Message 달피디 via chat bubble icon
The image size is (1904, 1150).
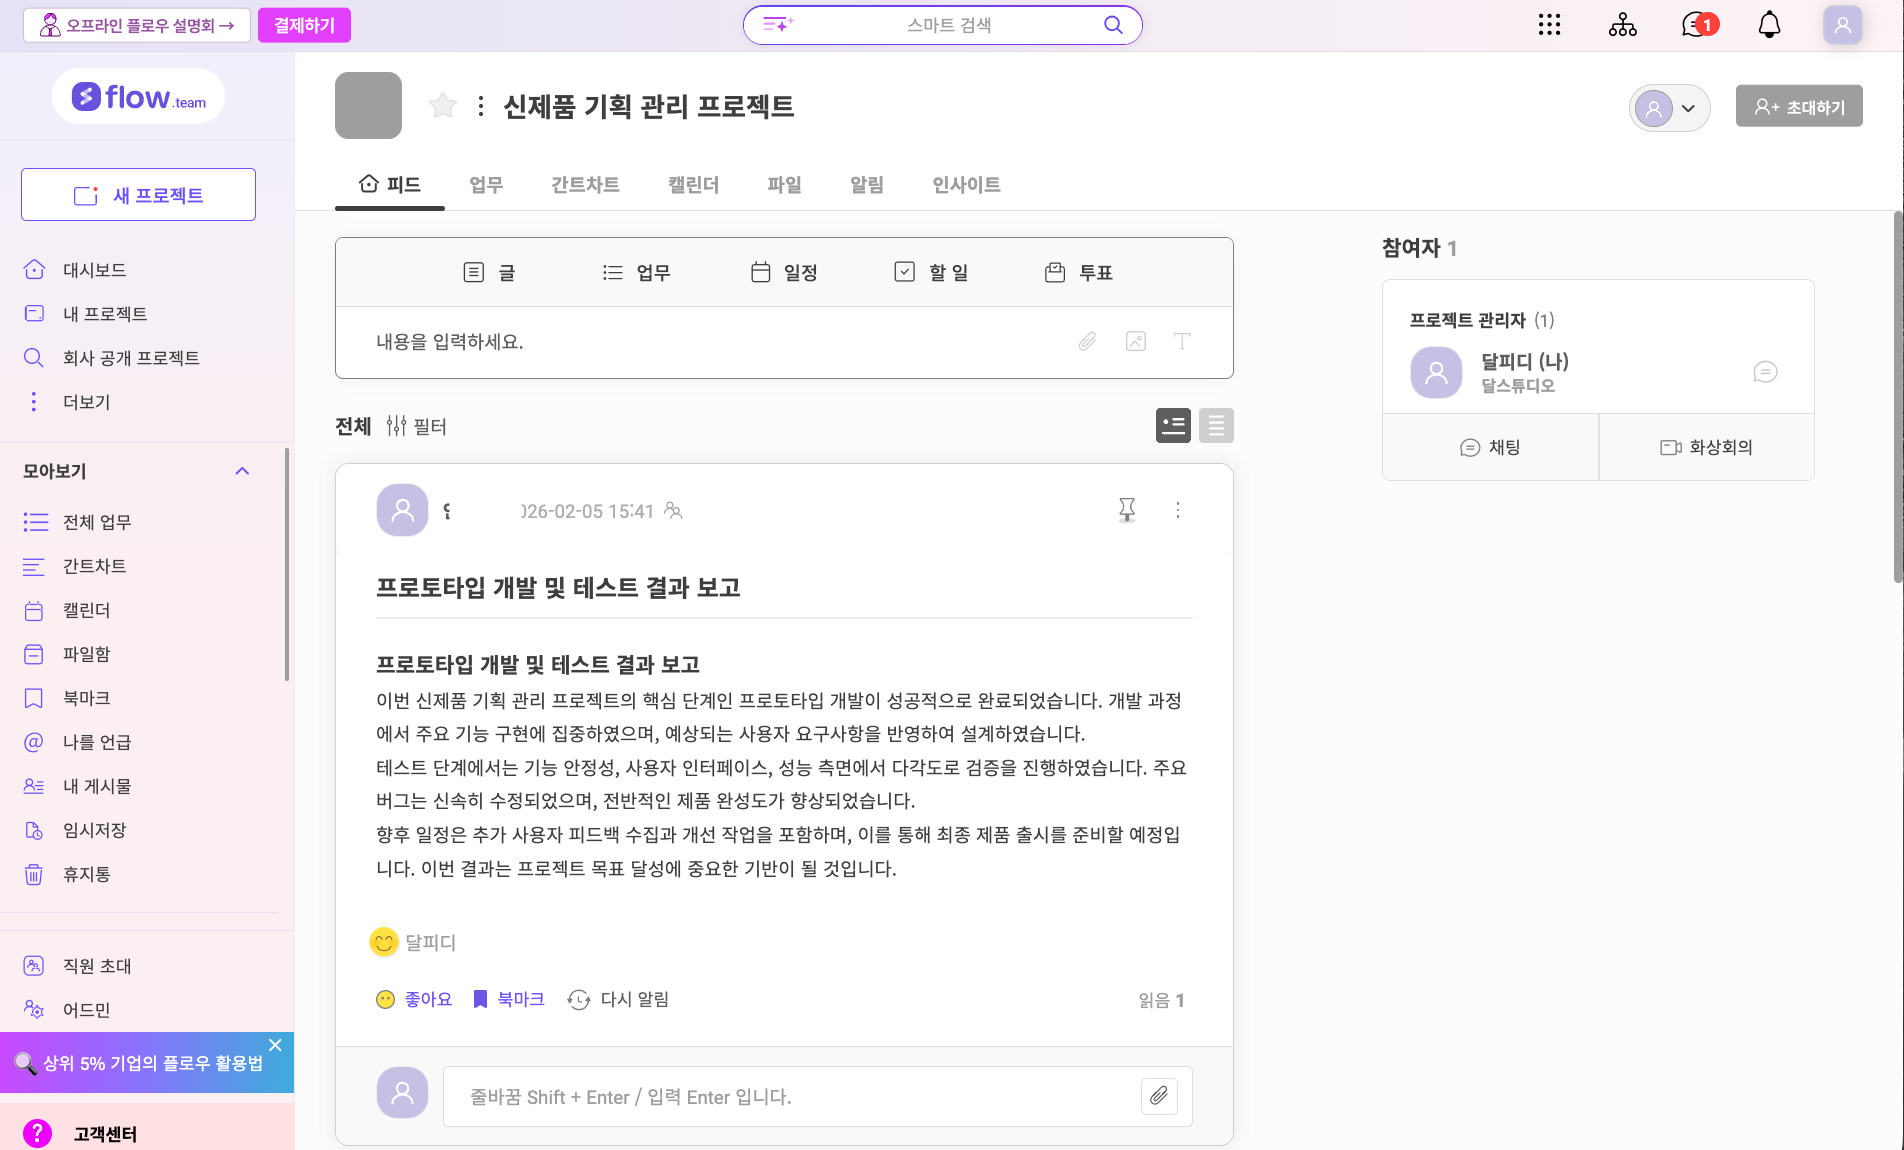(x=1765, y=372)
